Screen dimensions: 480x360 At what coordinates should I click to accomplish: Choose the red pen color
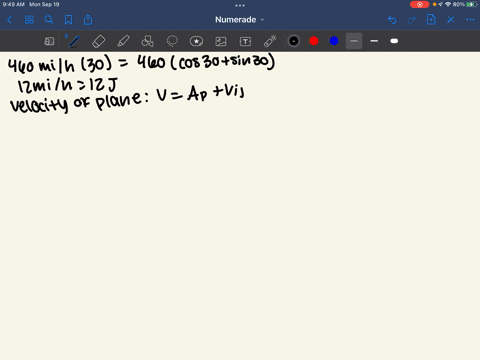(x=314, y=41)
